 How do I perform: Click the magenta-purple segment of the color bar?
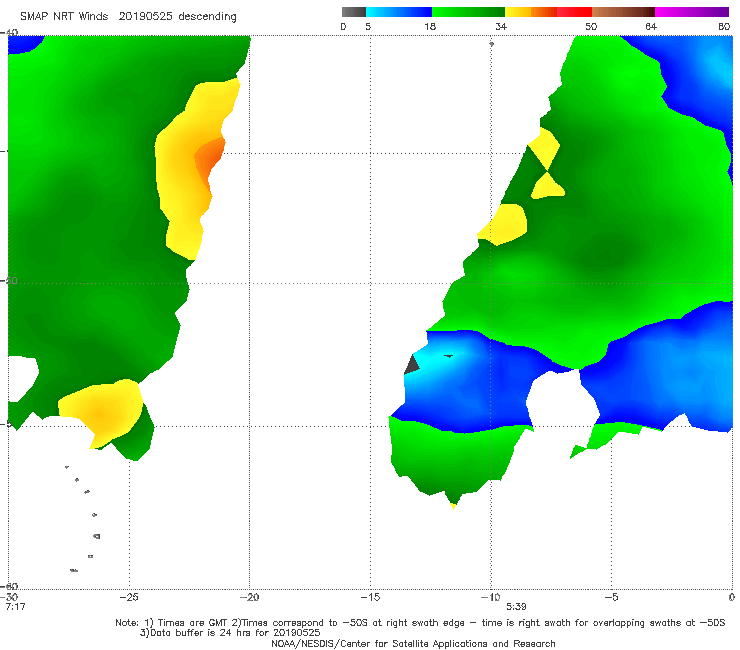click(692, 12)
